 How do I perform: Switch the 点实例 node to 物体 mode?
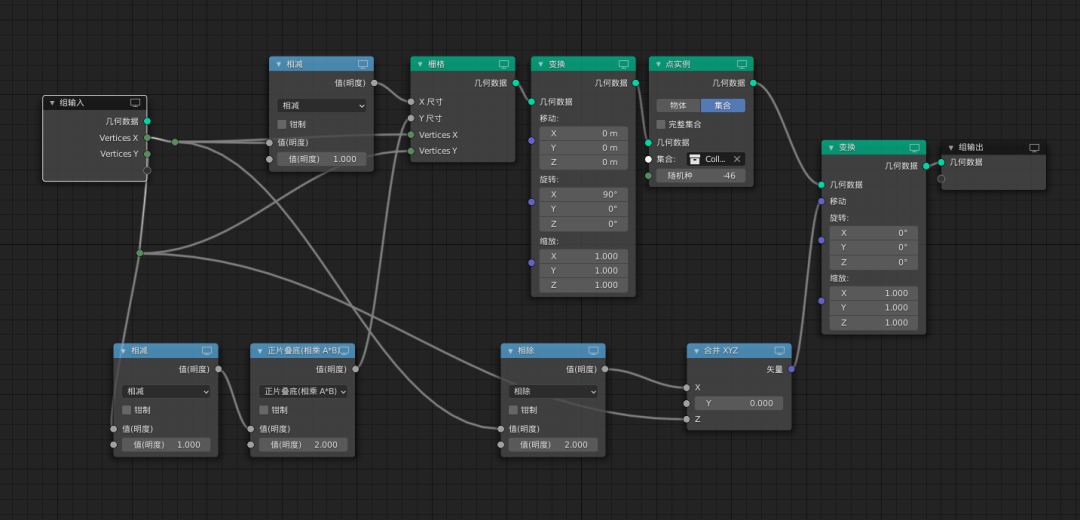pyautogui.click(x=678, y=105)
